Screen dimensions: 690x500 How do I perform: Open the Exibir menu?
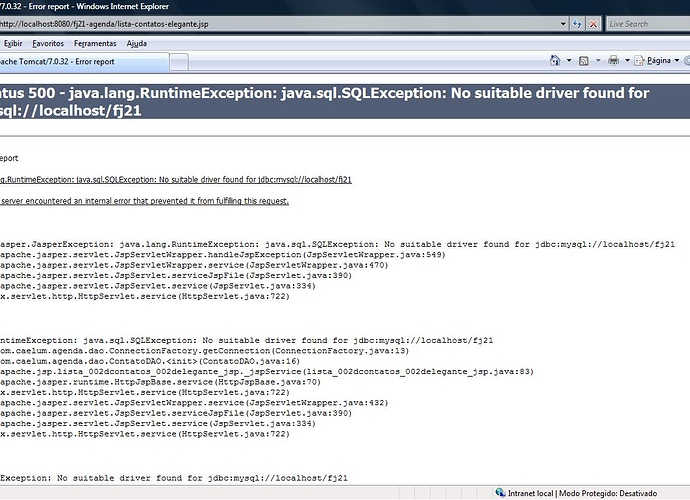click(13, 43)
